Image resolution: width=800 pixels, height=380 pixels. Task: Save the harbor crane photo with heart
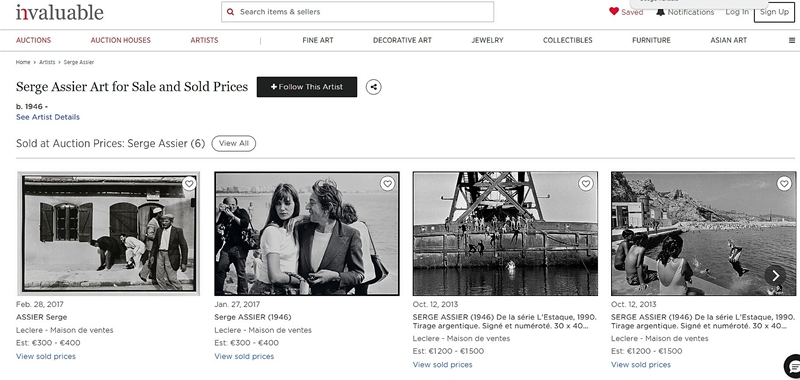click(x=586, y=184)
